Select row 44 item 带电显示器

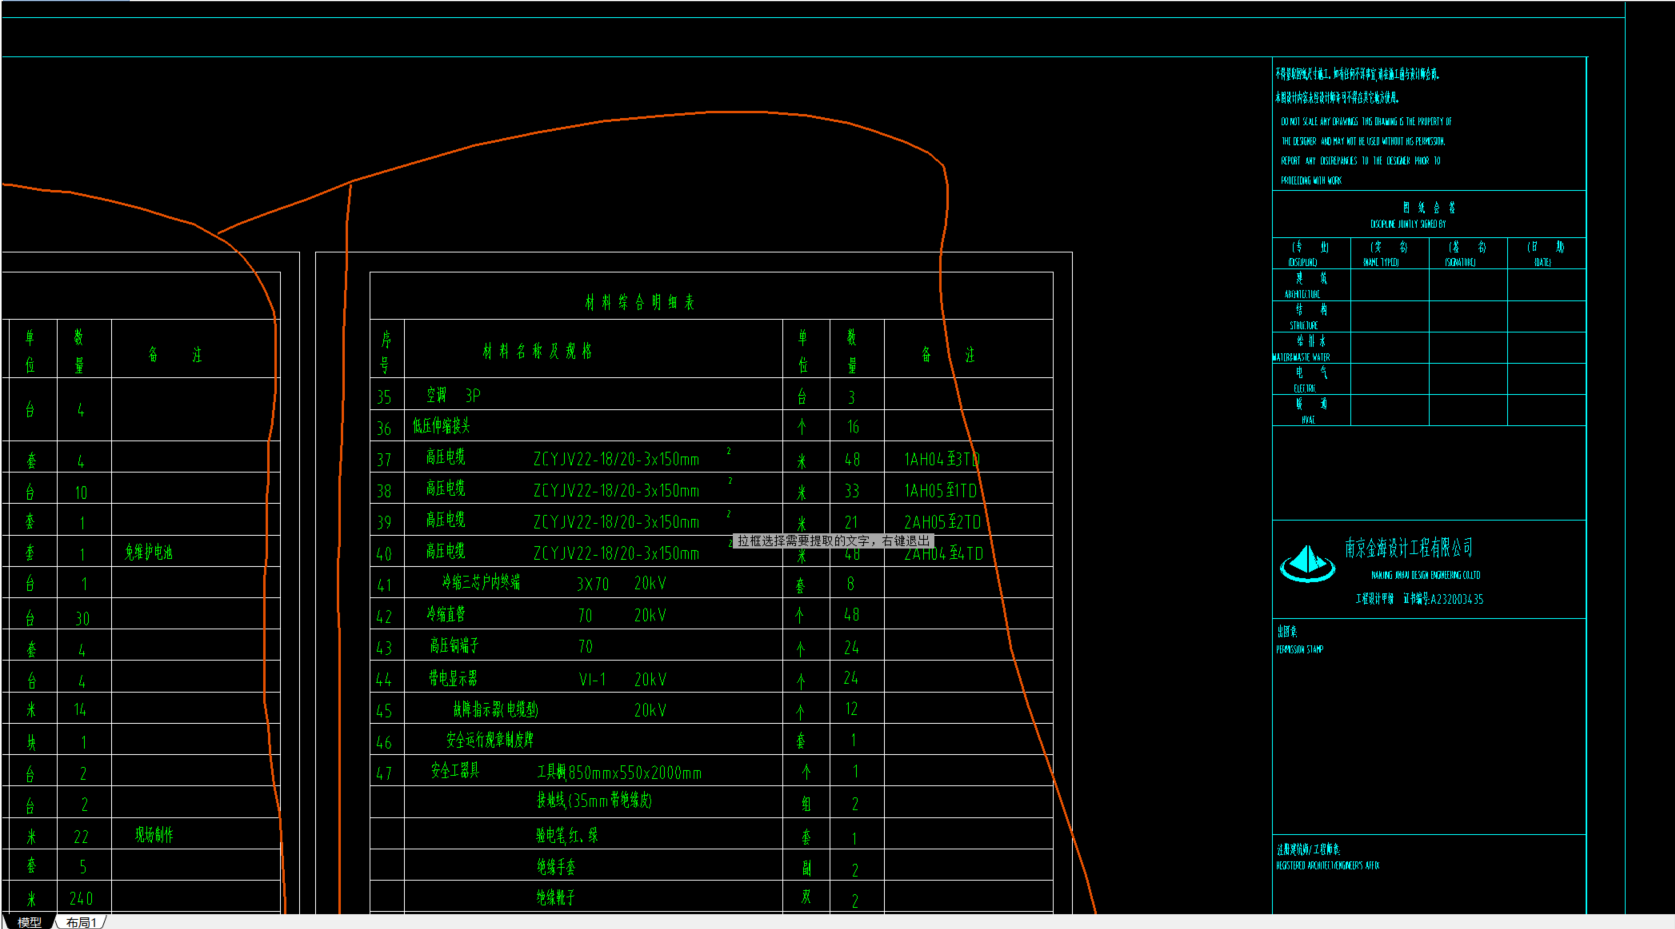[453, 678]
